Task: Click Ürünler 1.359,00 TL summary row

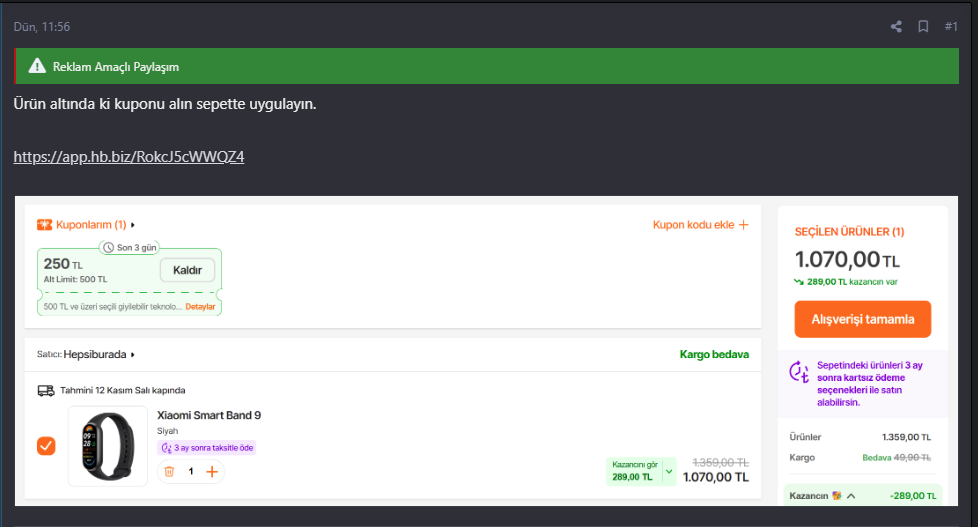Action: click(860, 437)
